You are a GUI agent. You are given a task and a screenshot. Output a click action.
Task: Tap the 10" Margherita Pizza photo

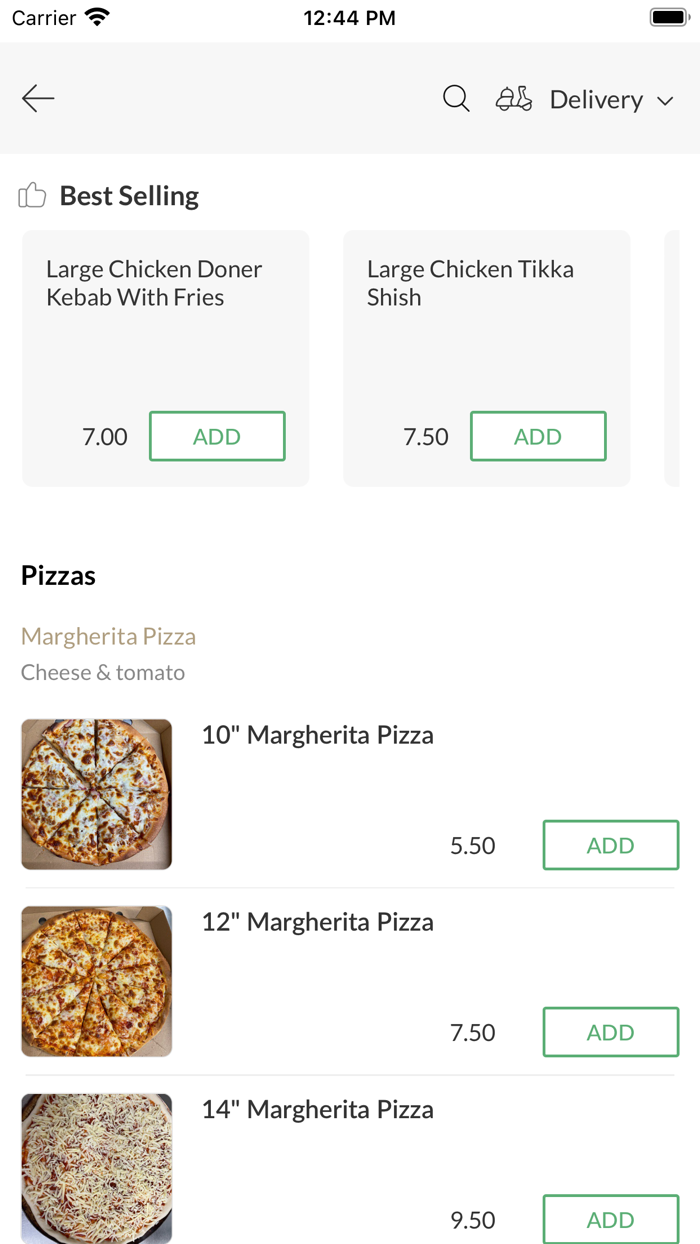[96, 793]
